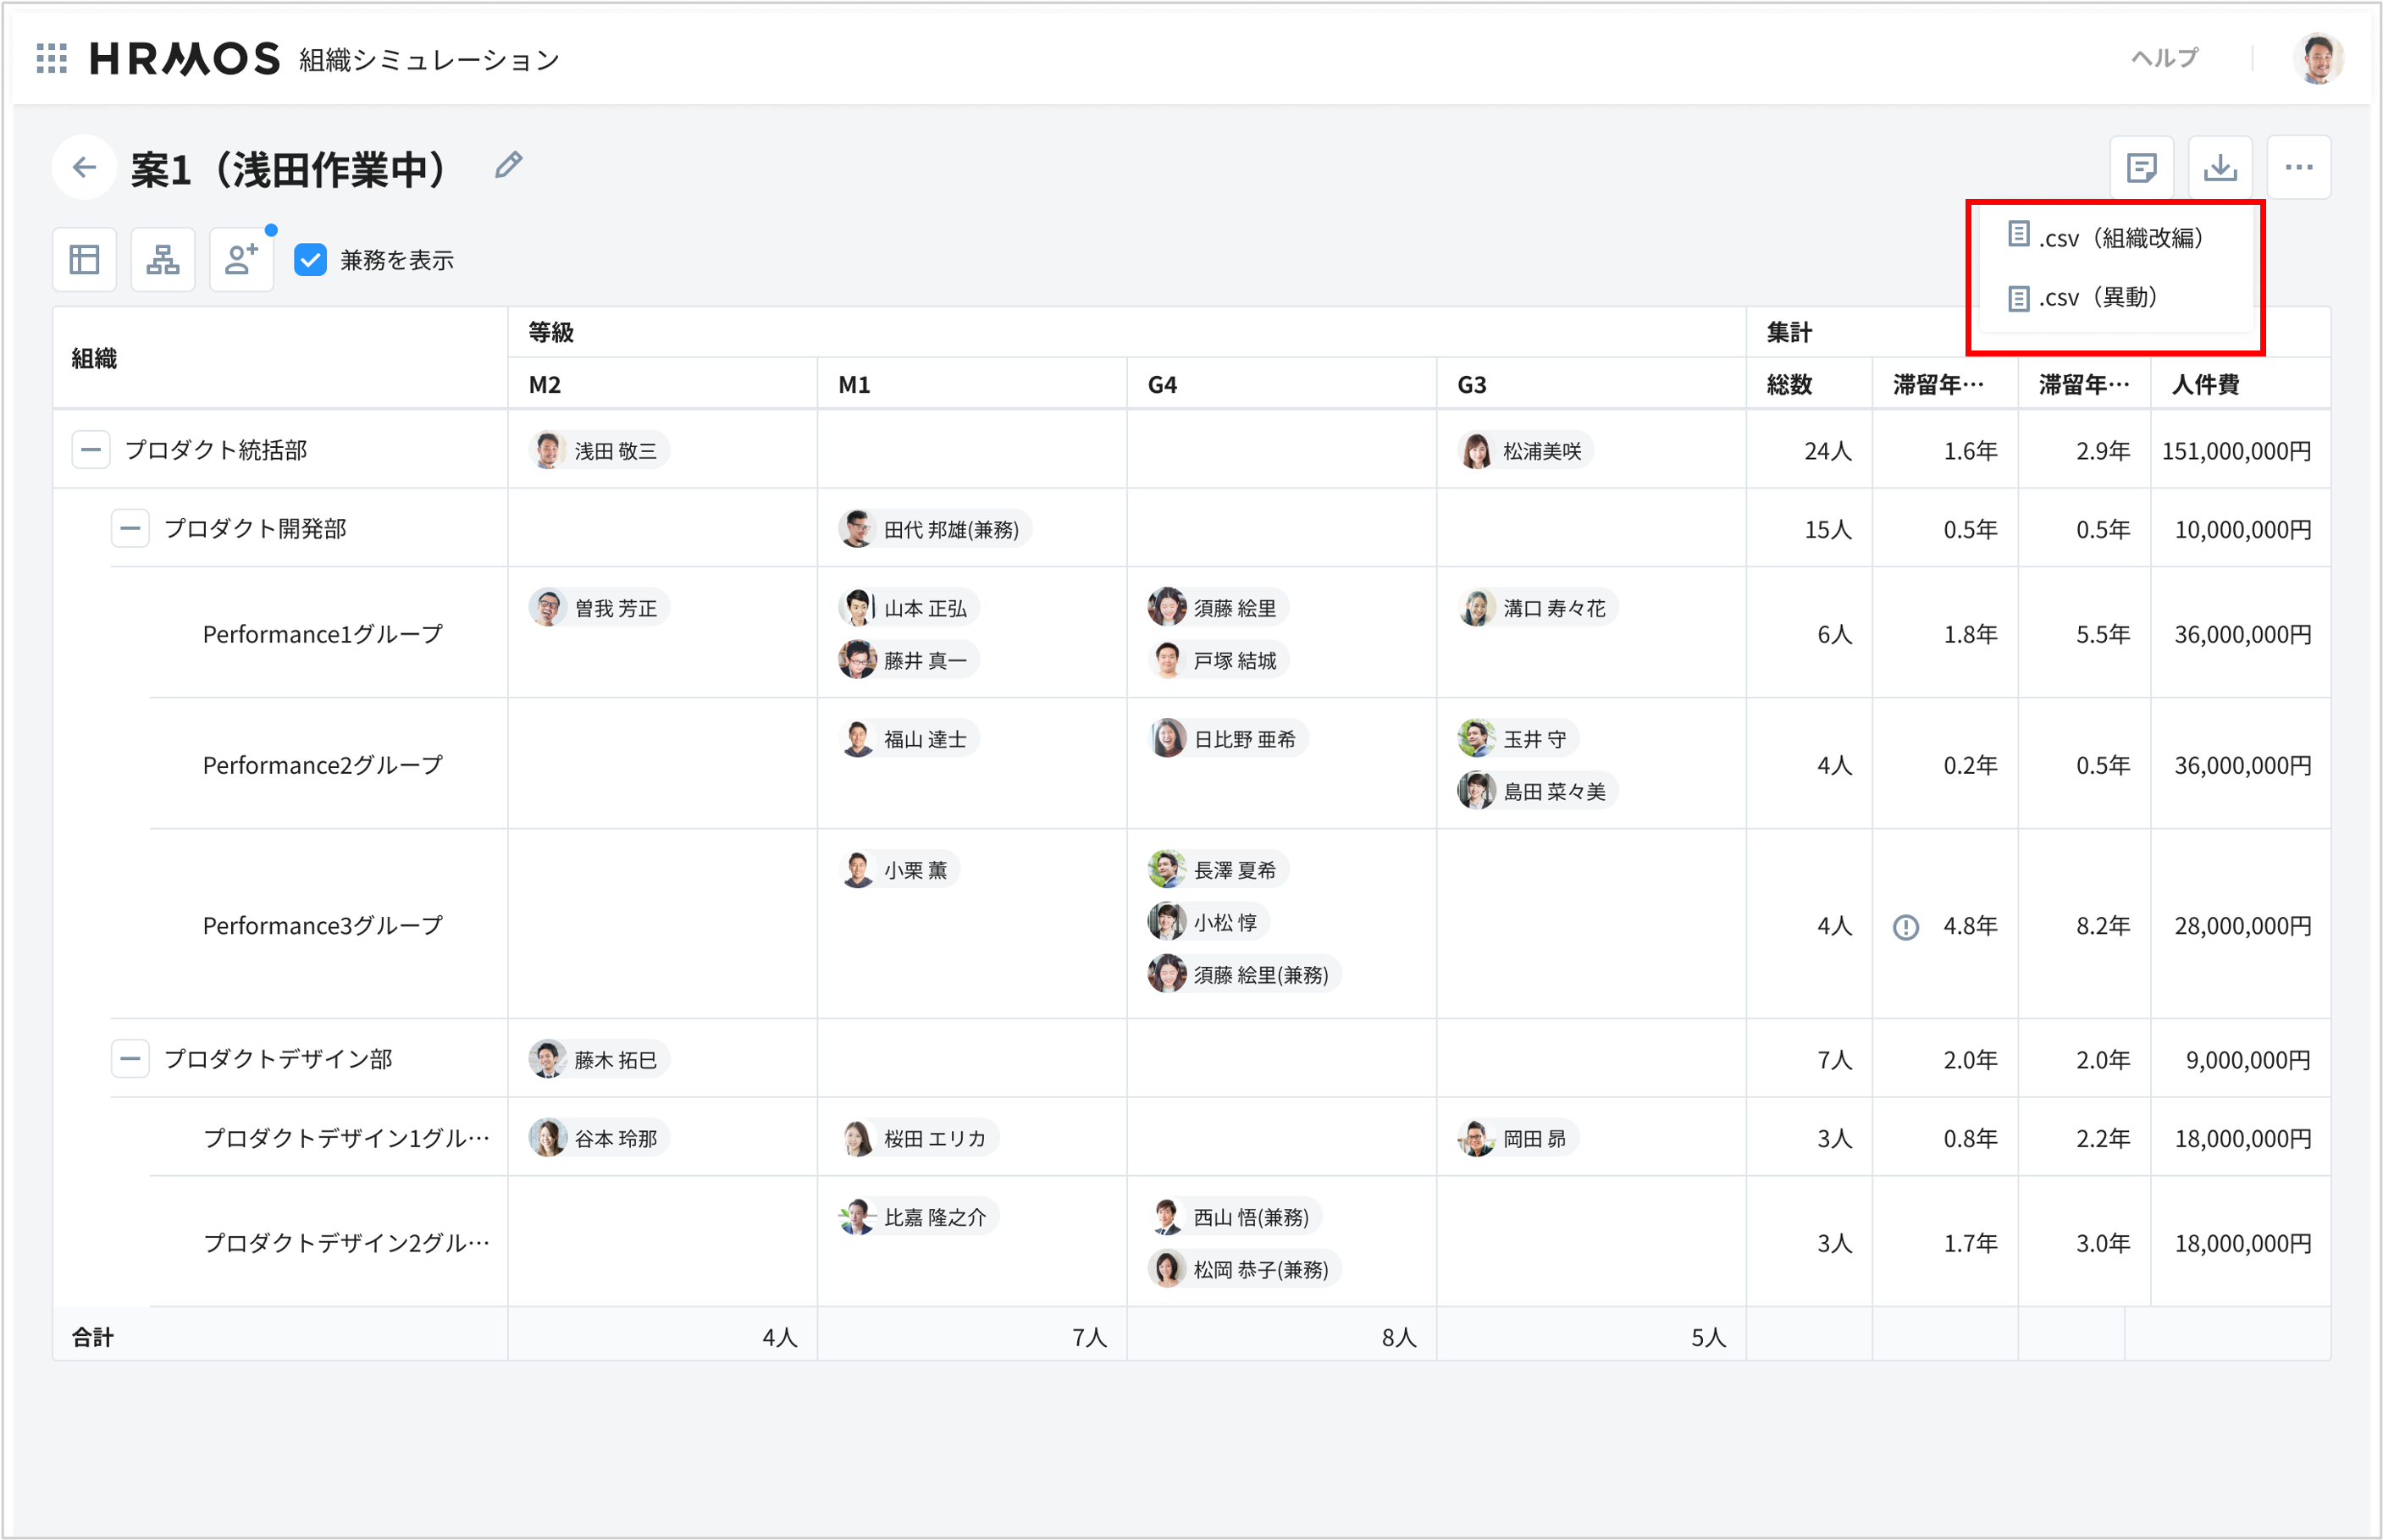2383x1540 pixels.
Task: Click the download icon in the top right
Action: (x=2221, y=167)
